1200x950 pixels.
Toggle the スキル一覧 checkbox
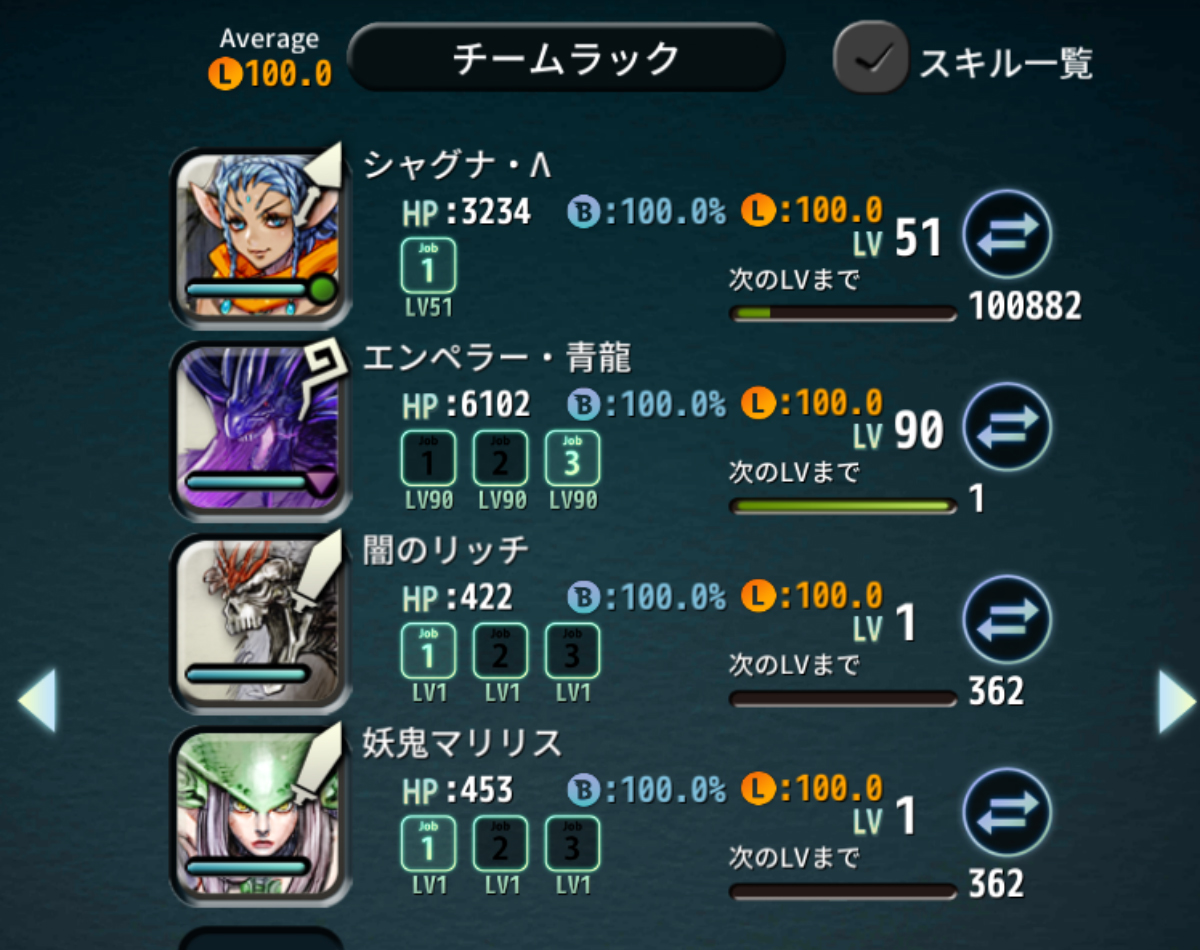point(870,58)
